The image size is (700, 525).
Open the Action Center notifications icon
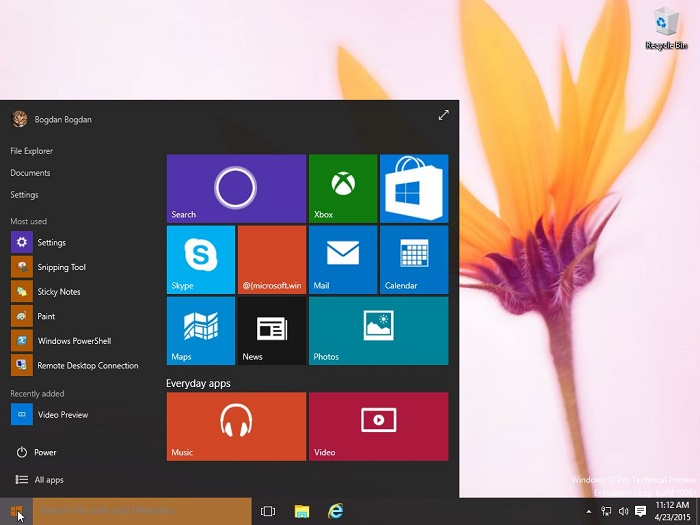coord(641,511)
